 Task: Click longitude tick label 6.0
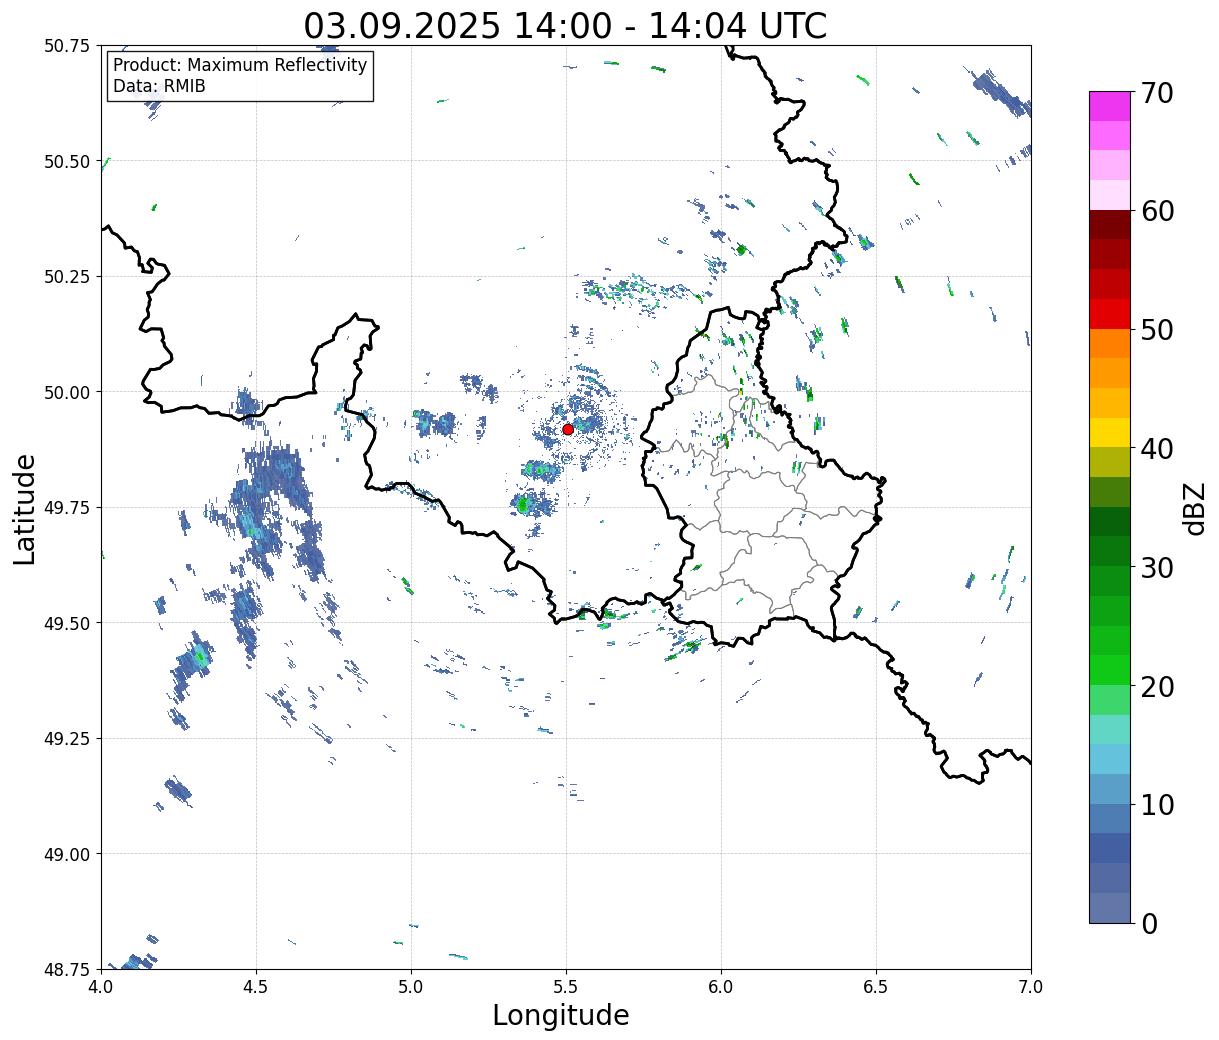point(721,987)
